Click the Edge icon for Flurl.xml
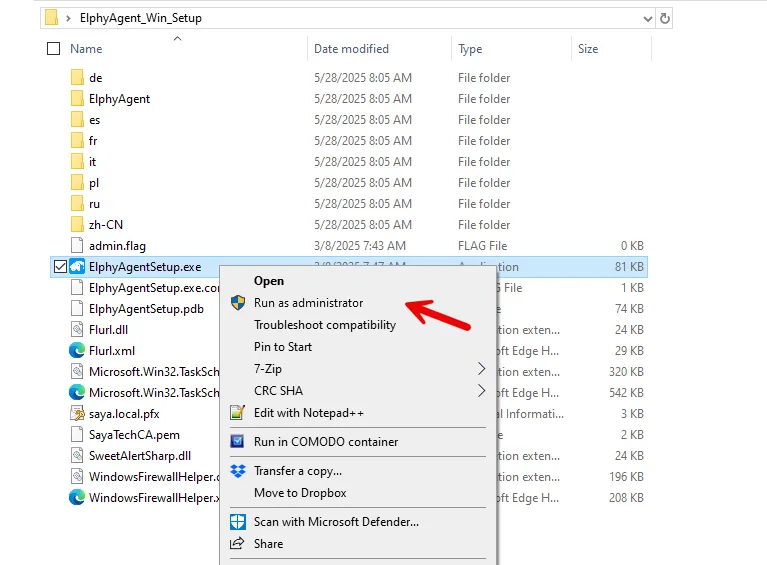 point(78,350)
